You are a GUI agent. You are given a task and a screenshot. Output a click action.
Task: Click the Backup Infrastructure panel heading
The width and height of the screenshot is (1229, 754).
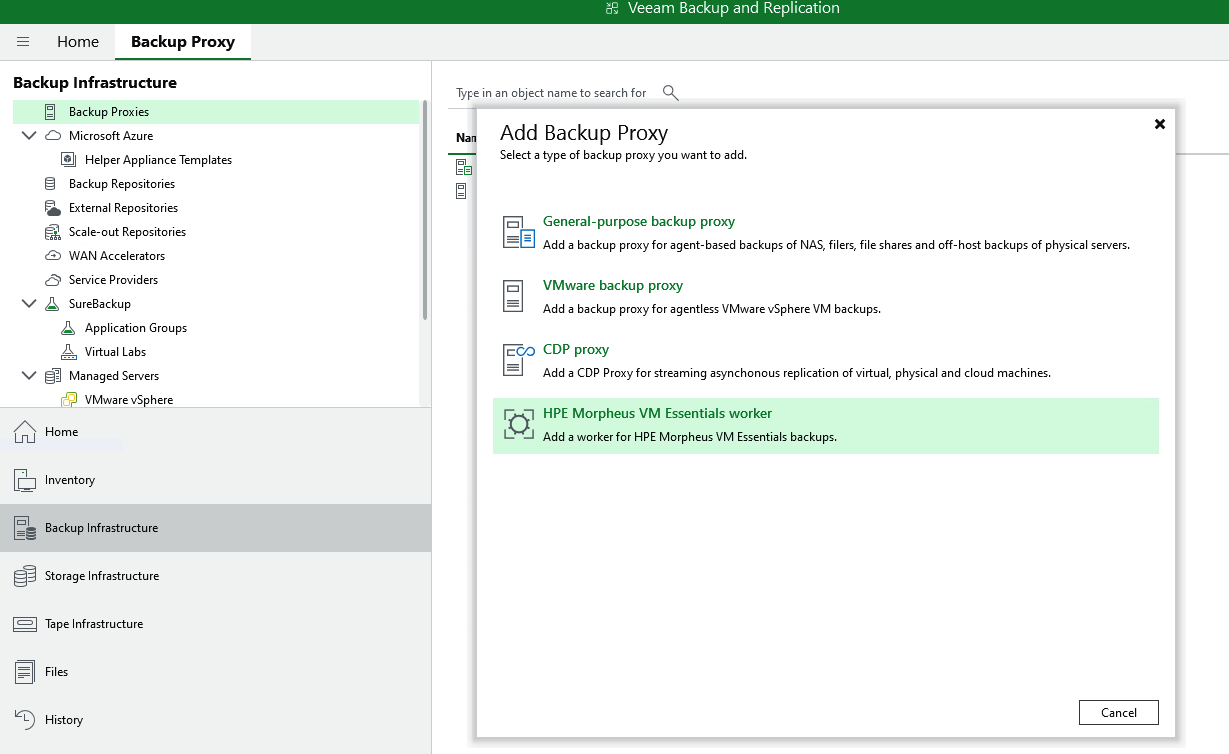(95, 83)
